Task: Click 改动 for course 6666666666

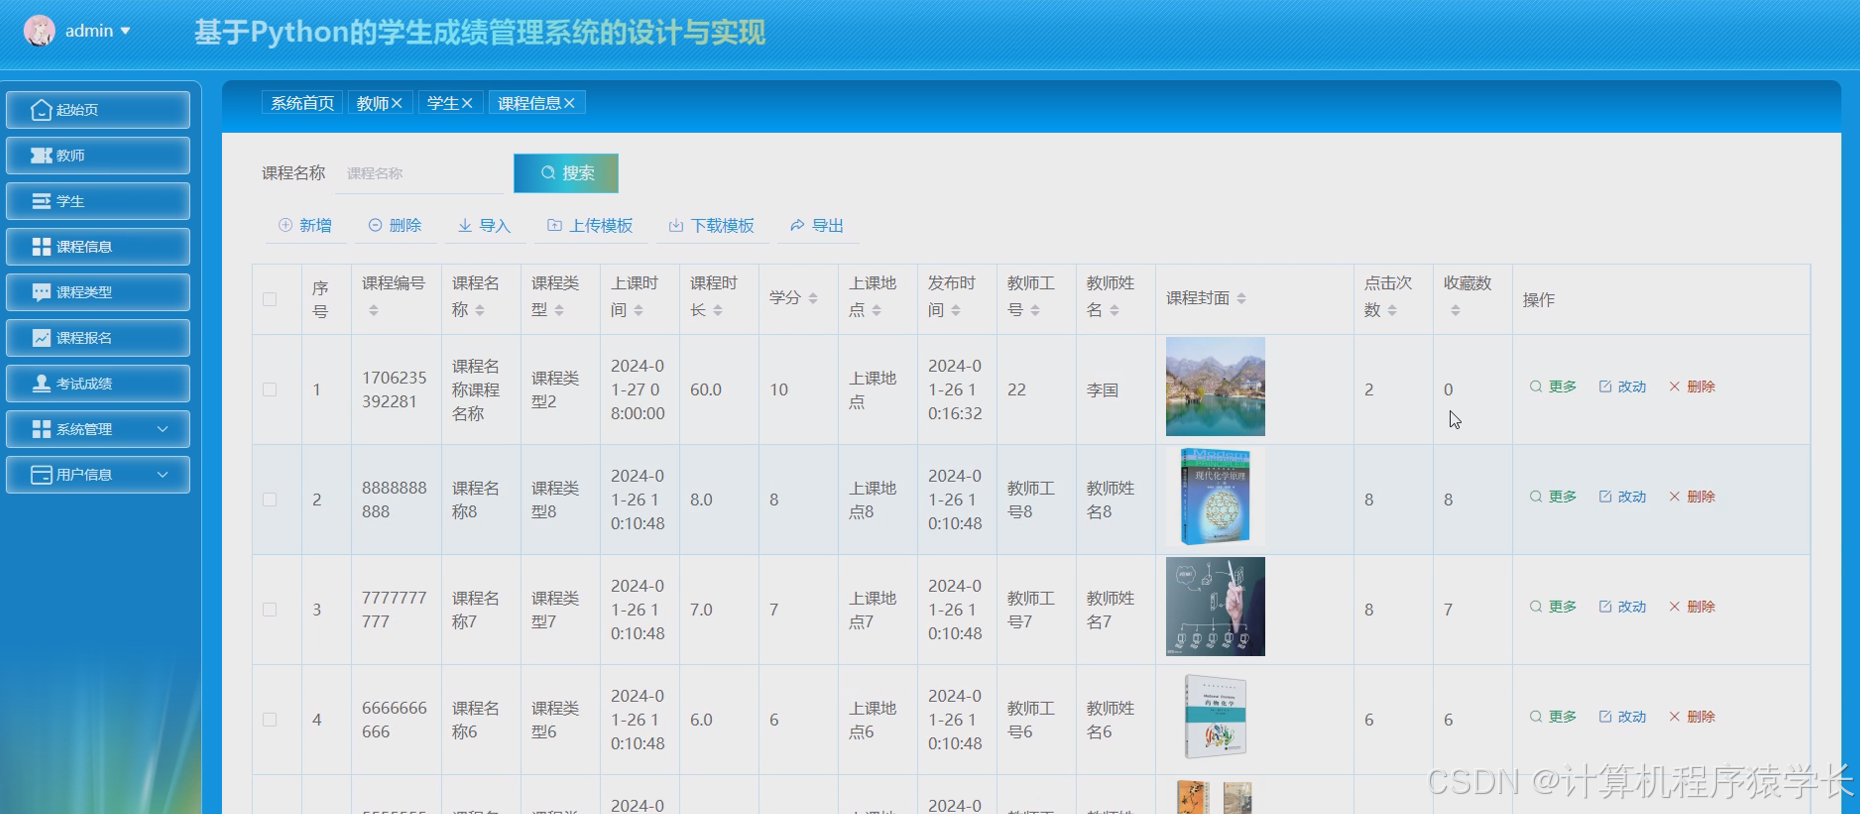Action: 1622,717
